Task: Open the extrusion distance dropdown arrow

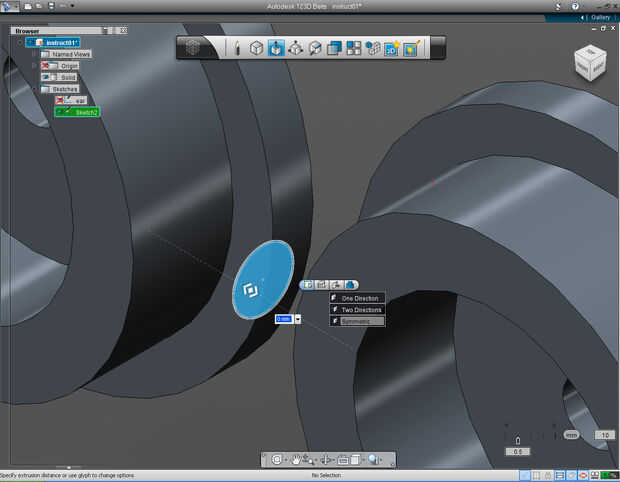Action: coord(298,319)
